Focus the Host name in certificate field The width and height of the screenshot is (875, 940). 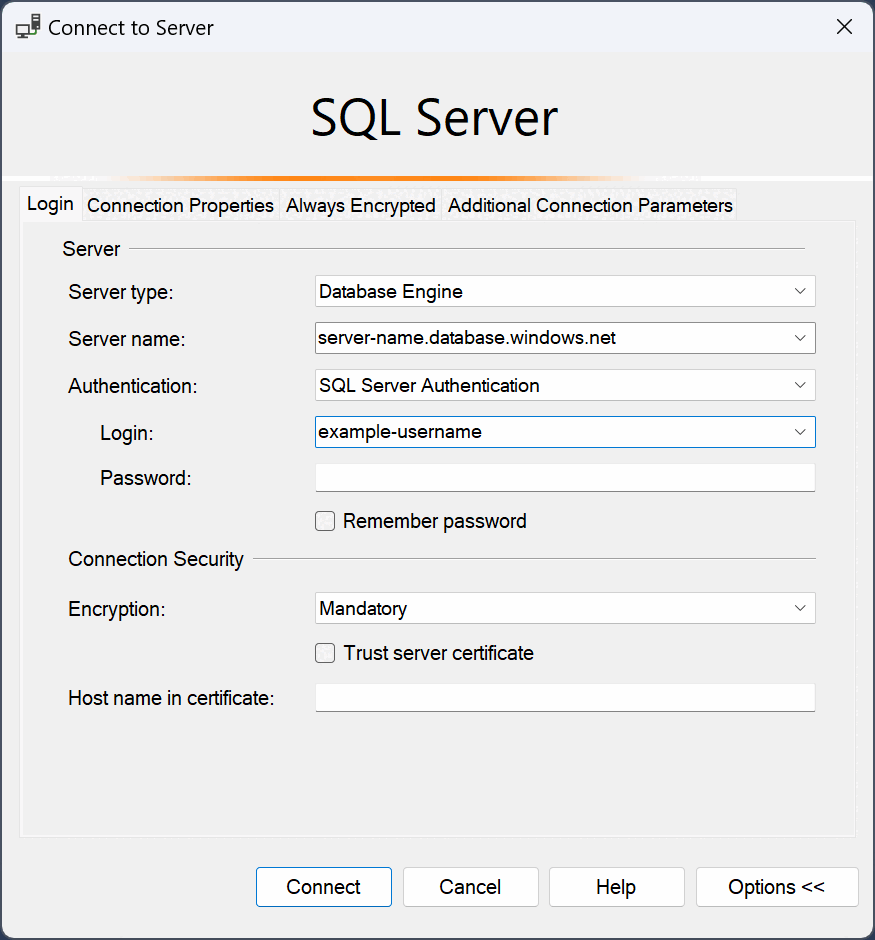click(560, 697)
